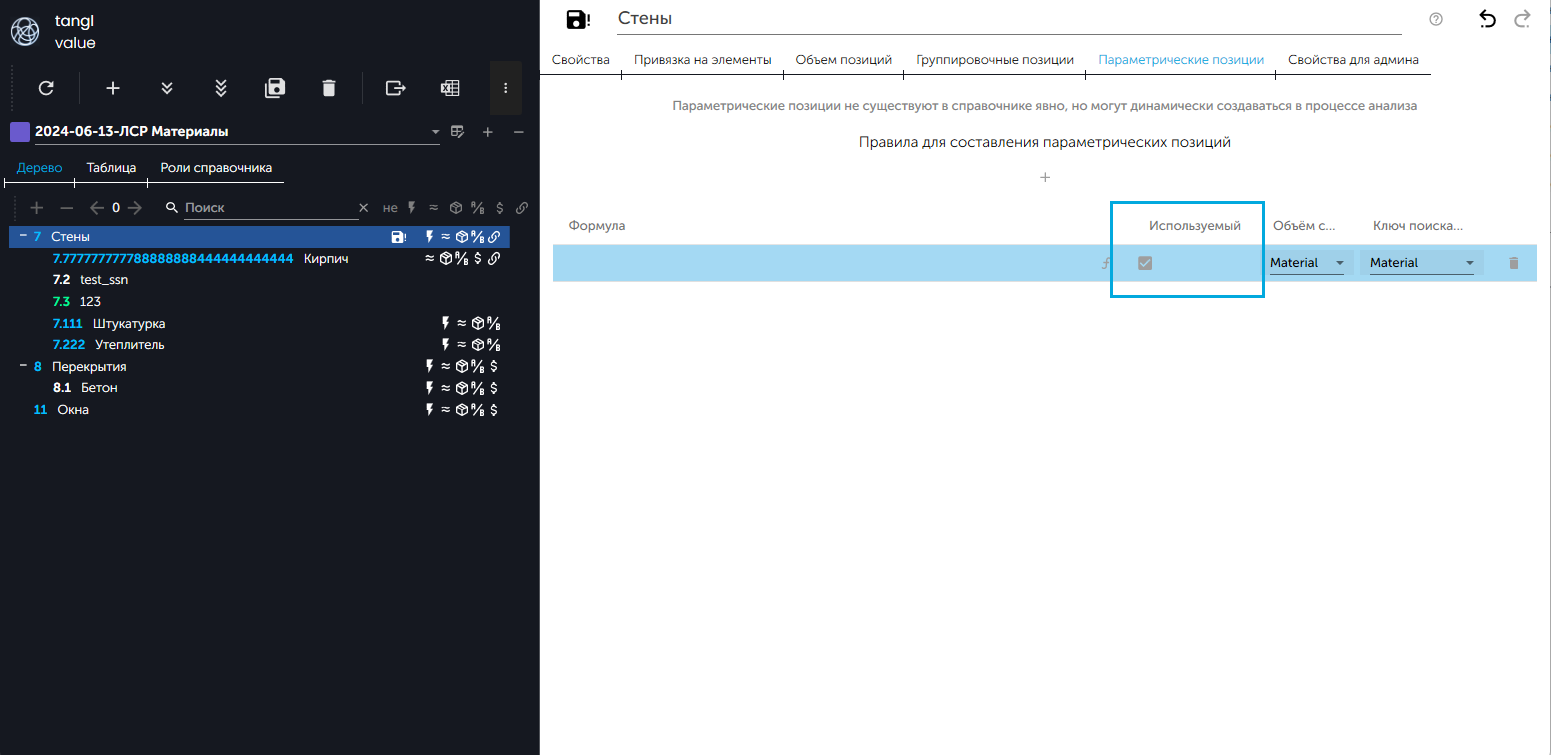The height and width of the screenshot is (755, 1551).
Task: Click the Excel export icon
Action: click(x=450, y=88)
